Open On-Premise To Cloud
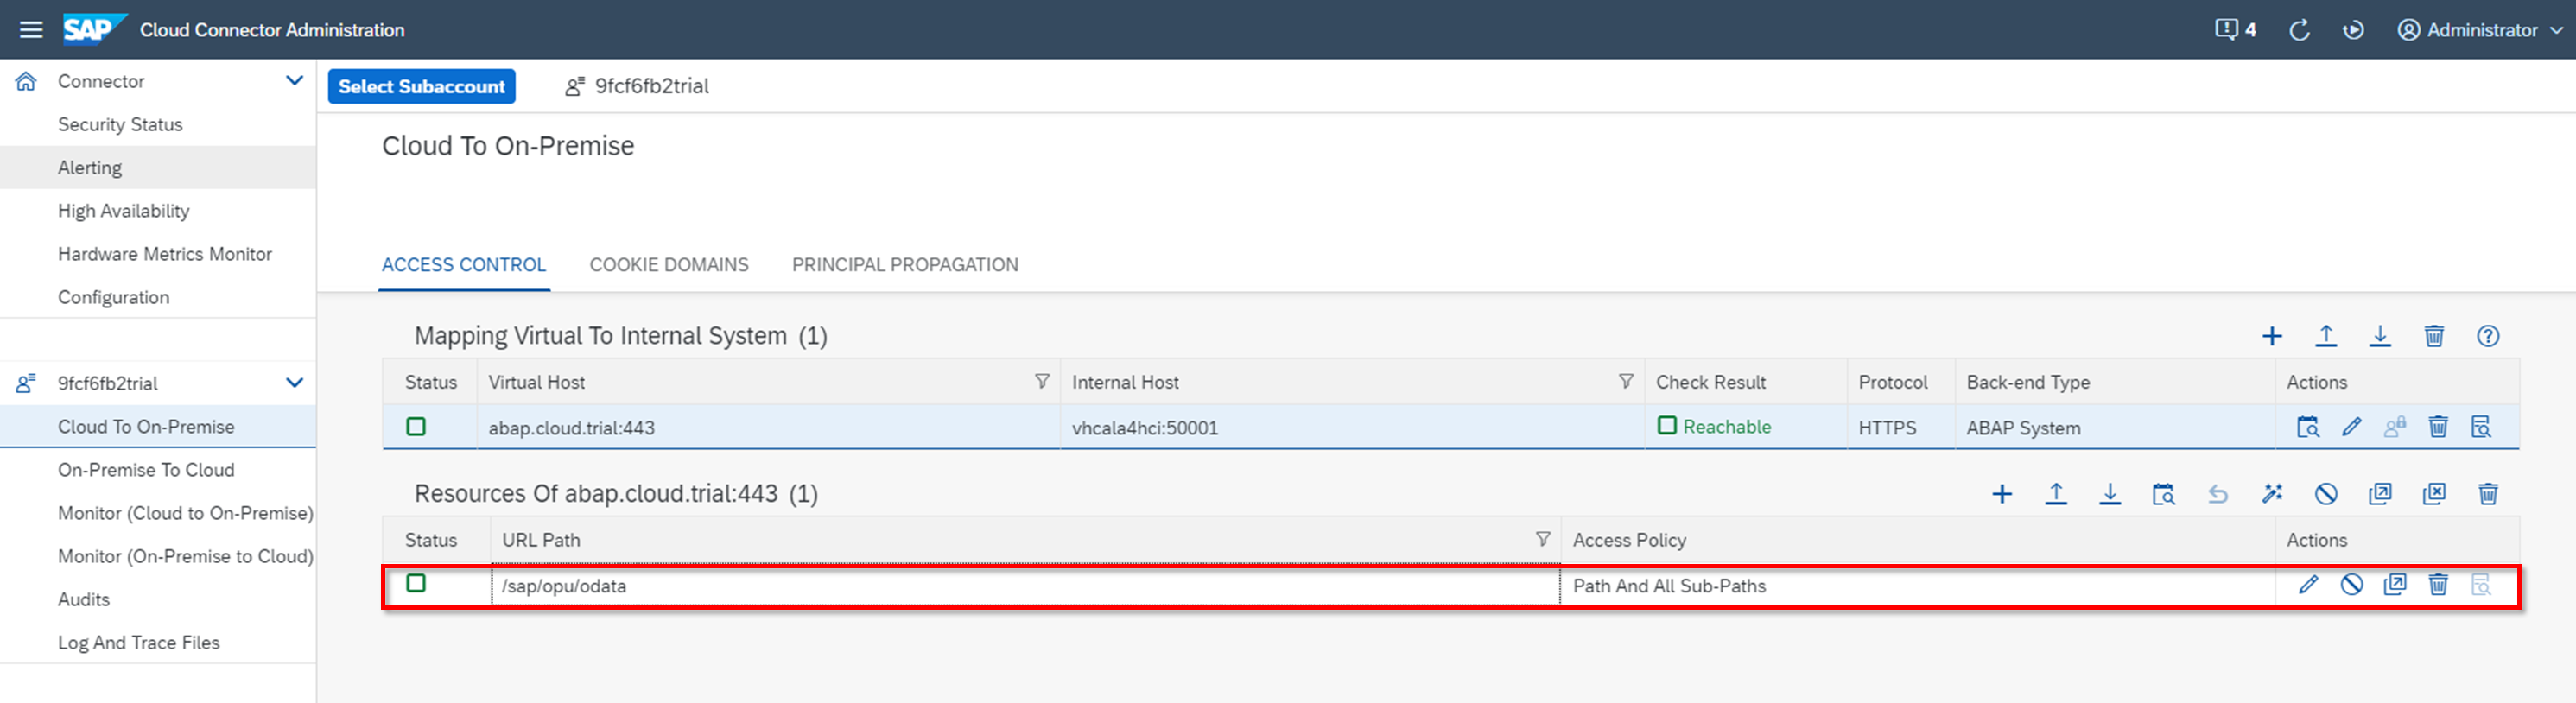 146,469
